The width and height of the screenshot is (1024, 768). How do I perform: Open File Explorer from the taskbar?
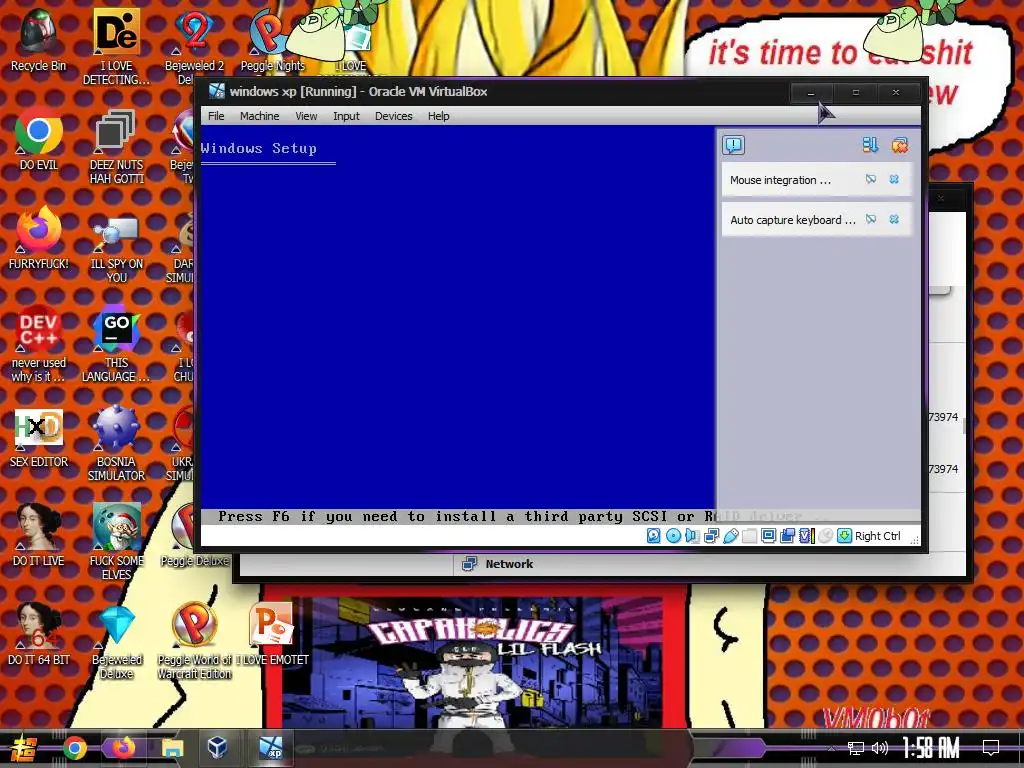coord(172,748)
